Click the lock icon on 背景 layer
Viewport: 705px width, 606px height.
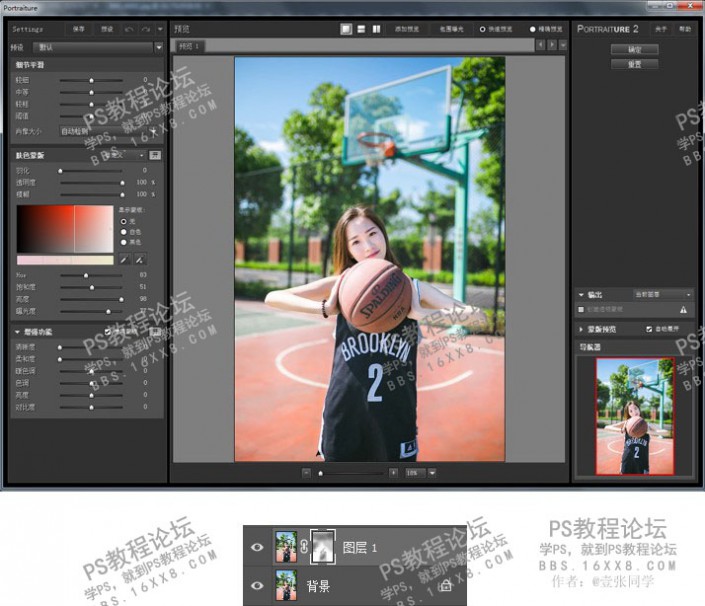pos(445,586)
